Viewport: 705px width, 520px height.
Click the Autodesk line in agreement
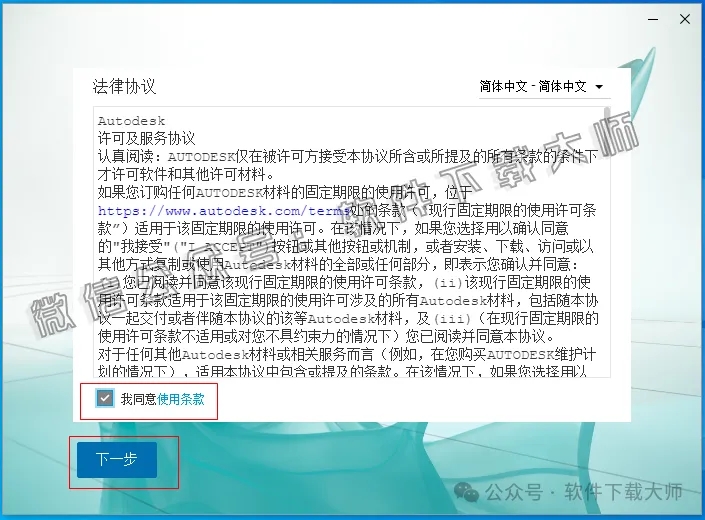pos(132,121)
